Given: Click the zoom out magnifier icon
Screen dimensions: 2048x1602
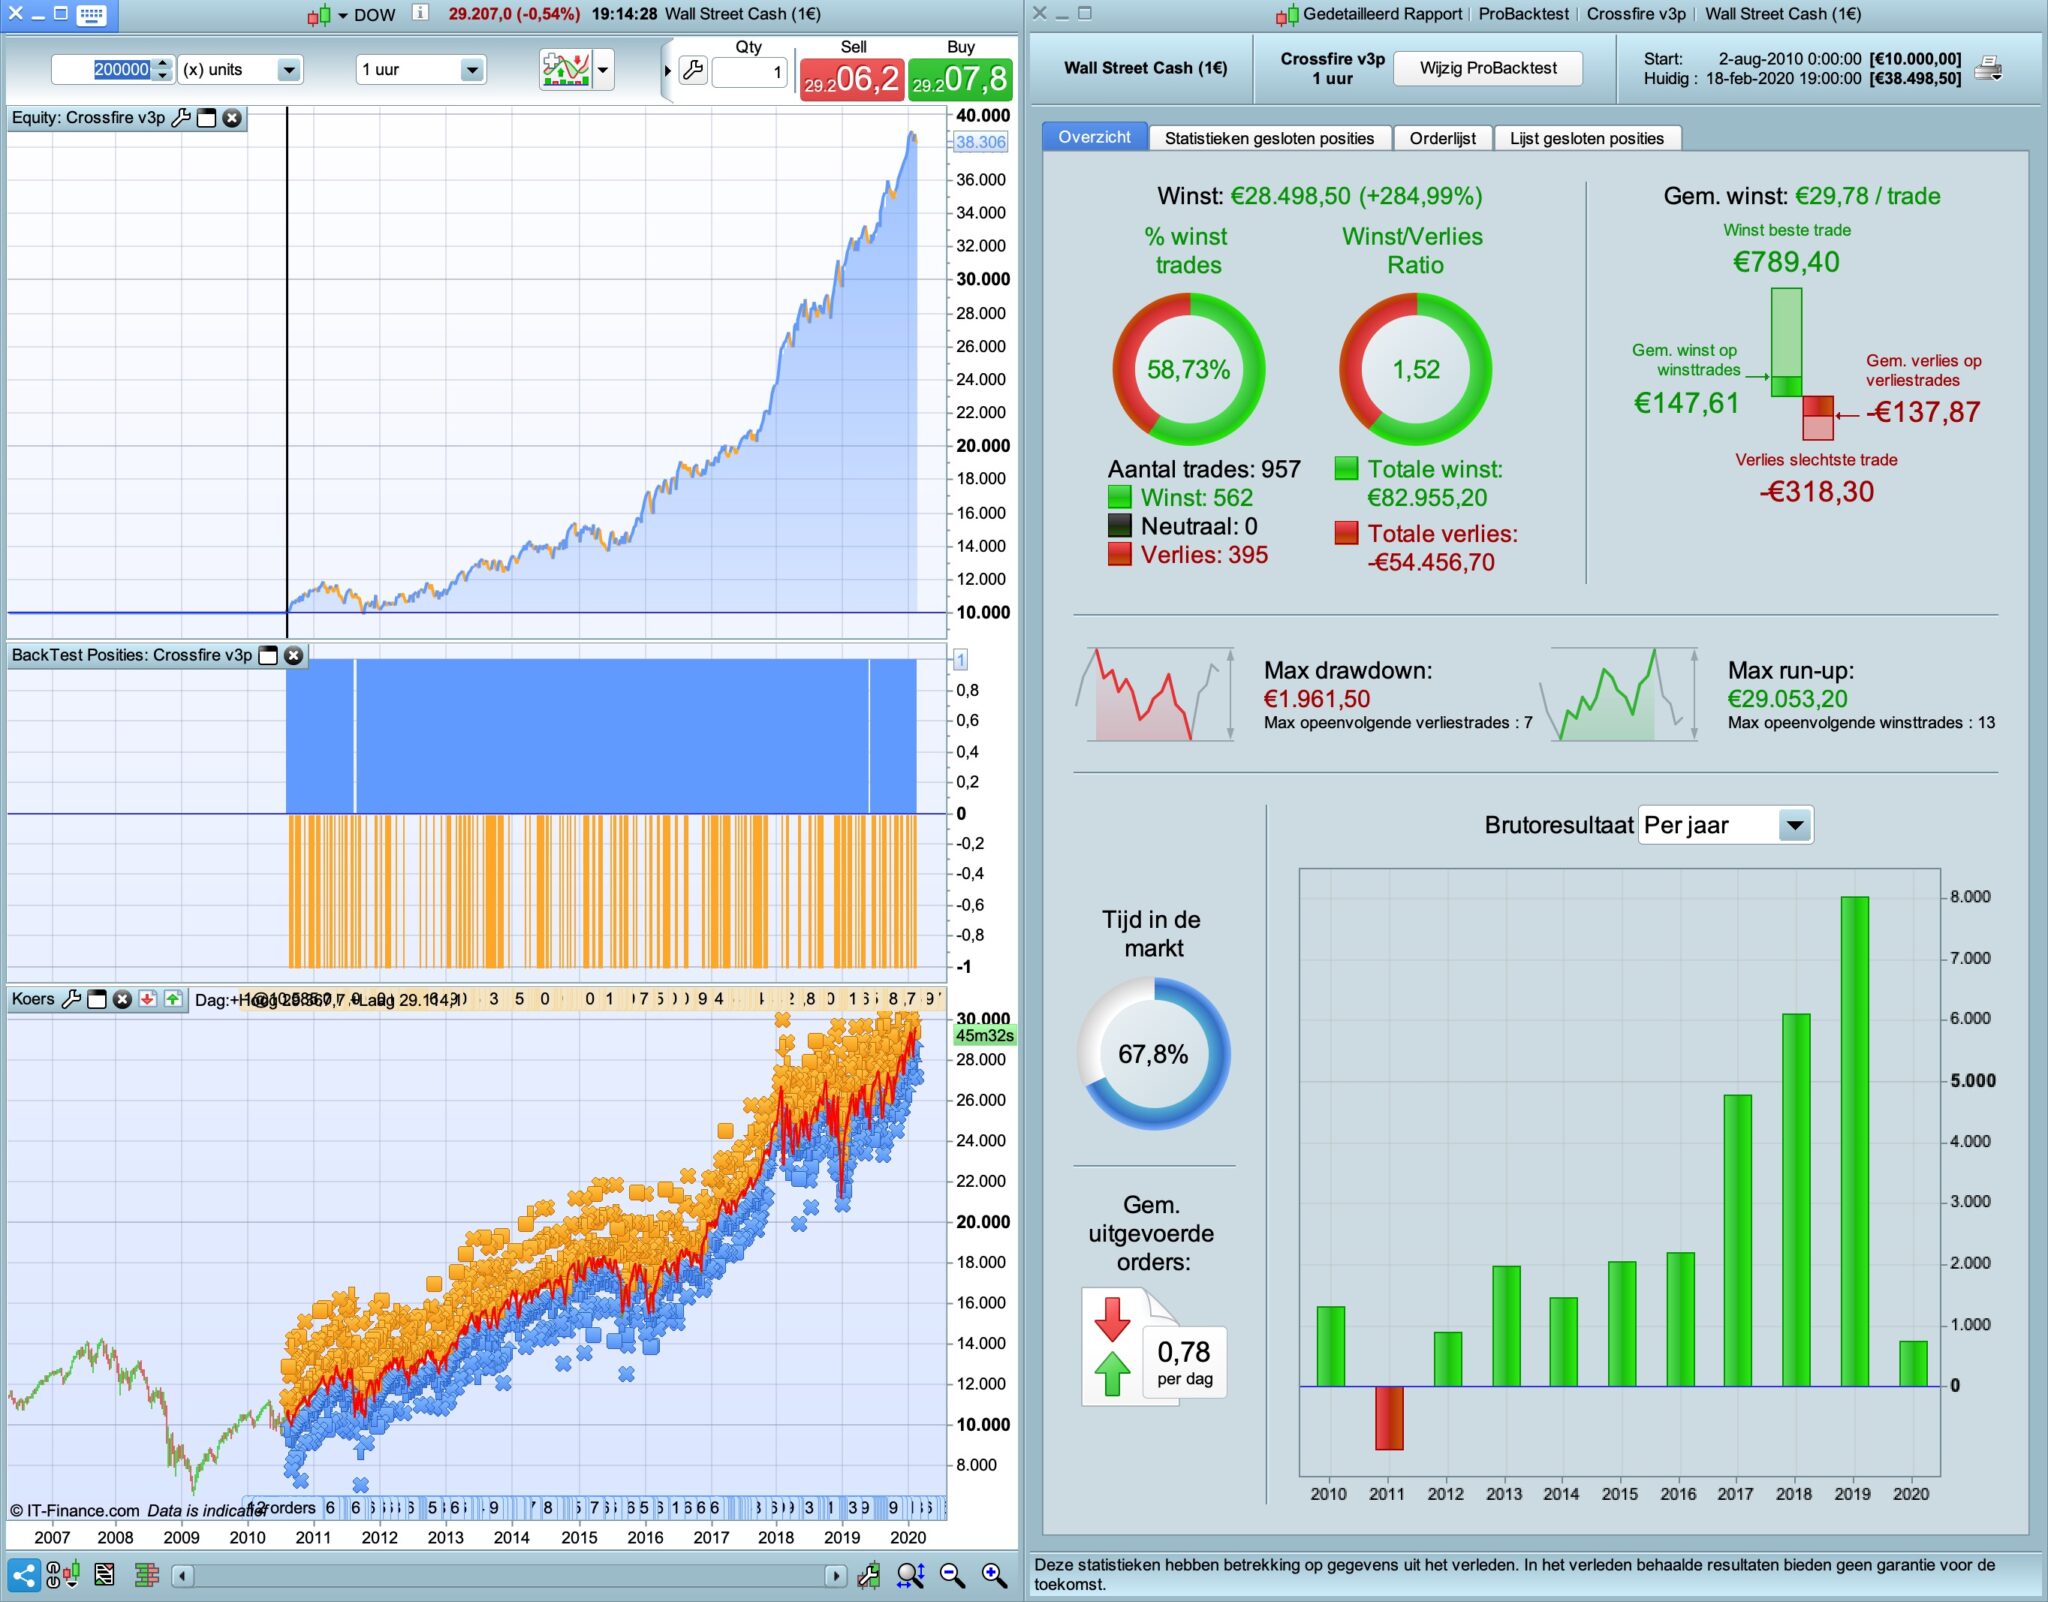Looking at the screenshot, I should point(952,1576).
